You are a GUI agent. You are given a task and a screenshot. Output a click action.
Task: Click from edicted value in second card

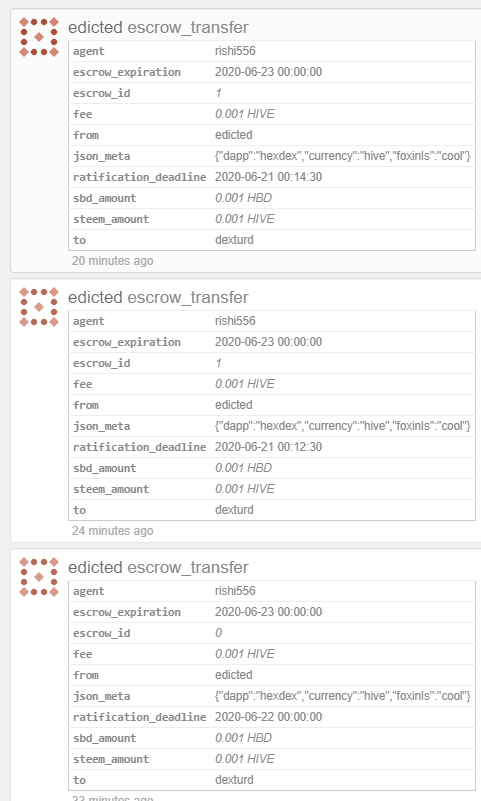click(x=233, y=405)
